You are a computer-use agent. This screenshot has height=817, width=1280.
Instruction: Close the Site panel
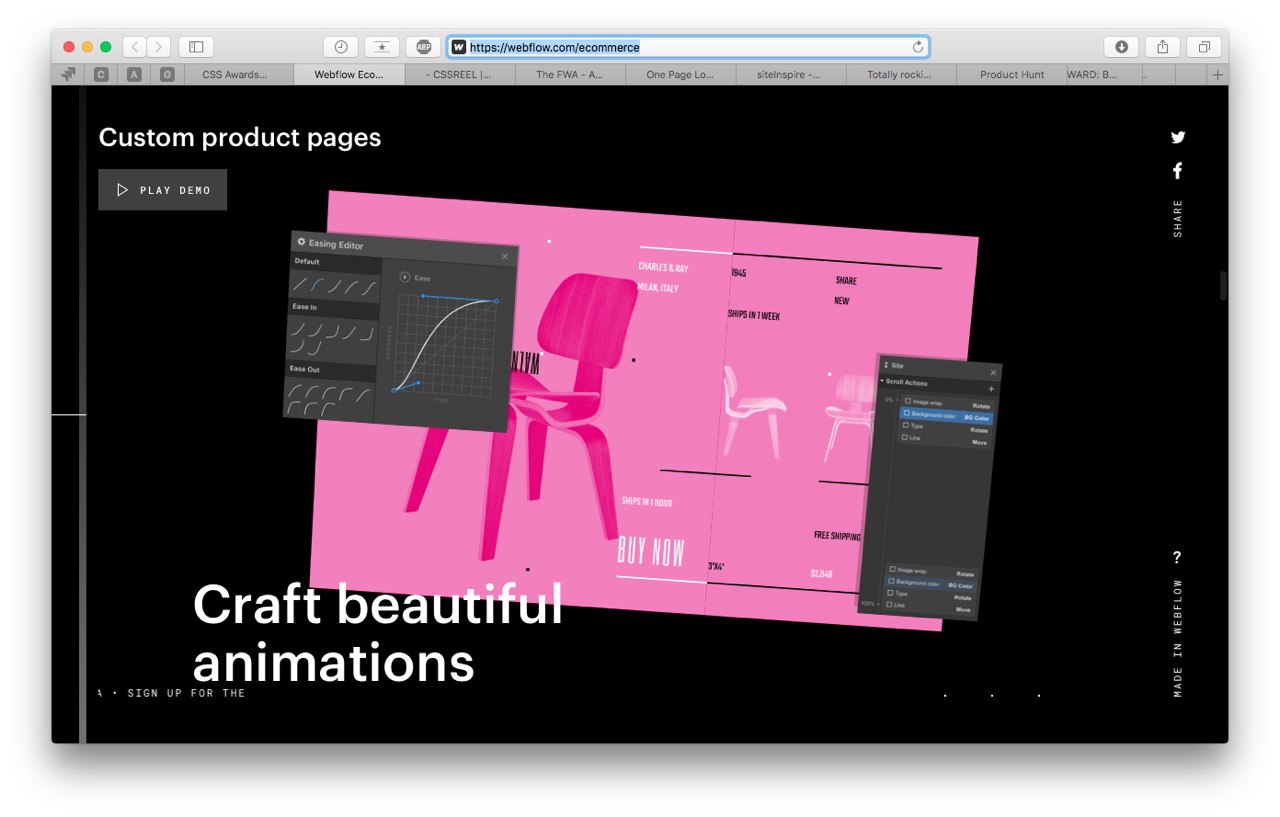coord(993,373)
